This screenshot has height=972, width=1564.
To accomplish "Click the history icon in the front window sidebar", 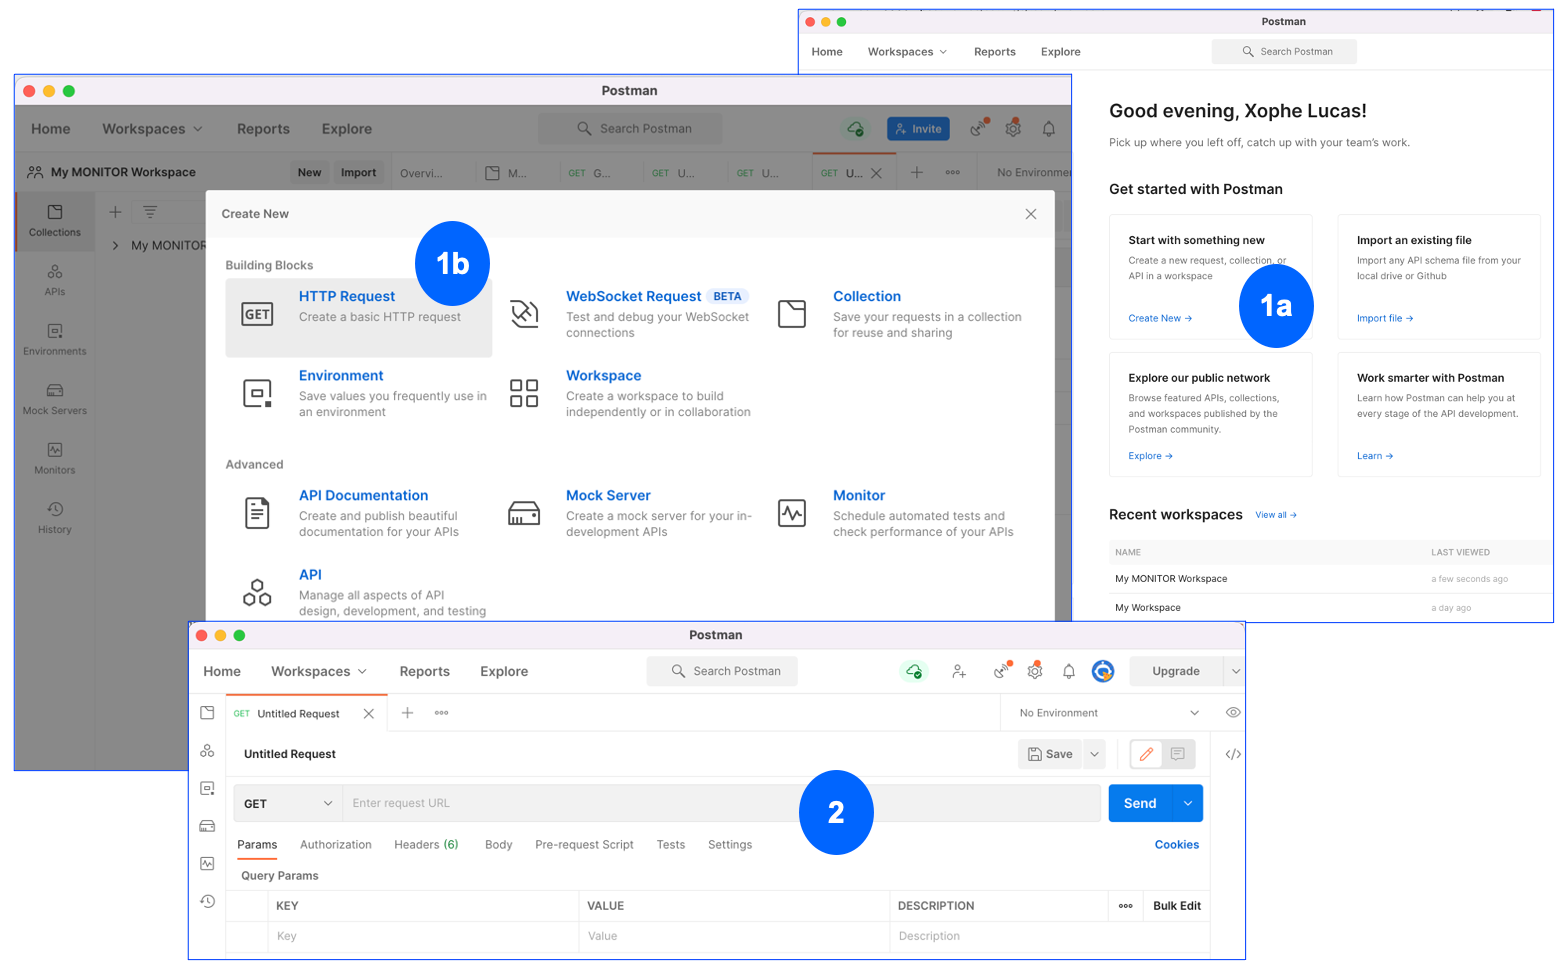I will [x=207, y=901].
